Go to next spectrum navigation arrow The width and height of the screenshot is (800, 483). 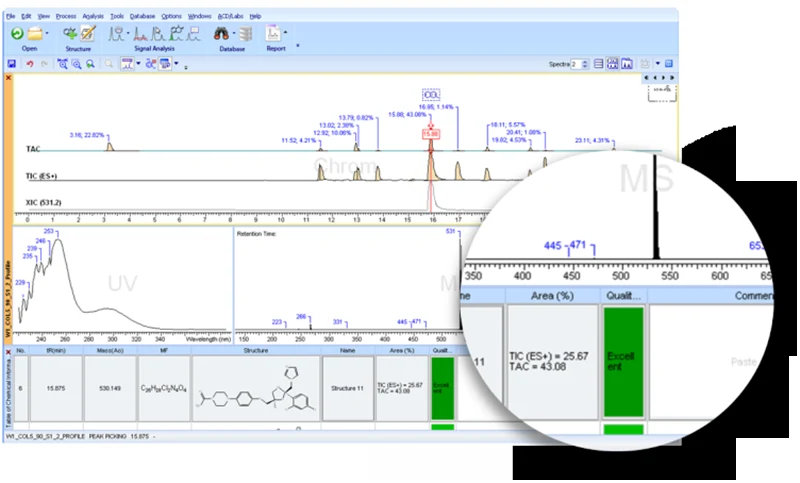pyautogui.click(x=663, y=78)
